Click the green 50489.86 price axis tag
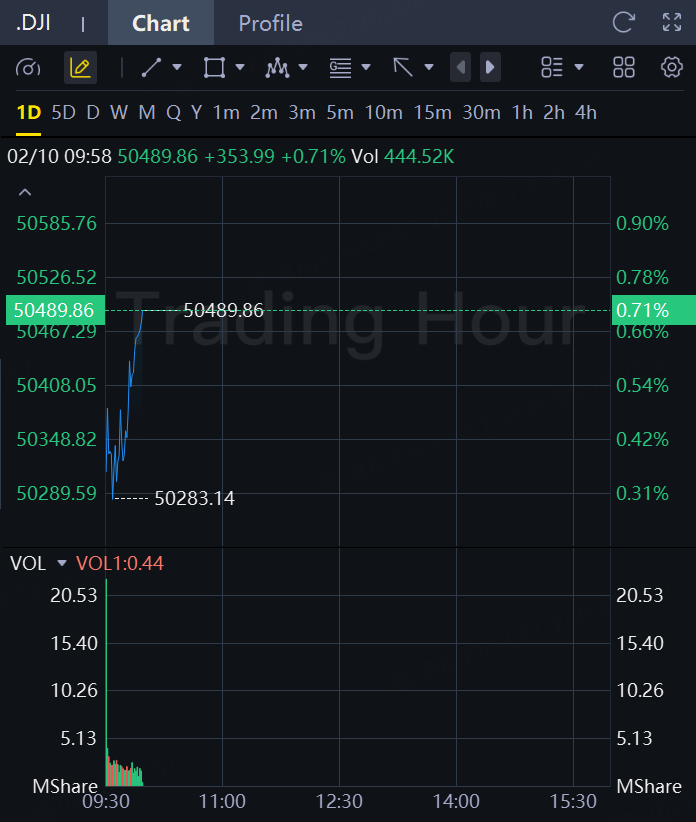This screenshot has height=822, width=696. (x=55, y=310)
